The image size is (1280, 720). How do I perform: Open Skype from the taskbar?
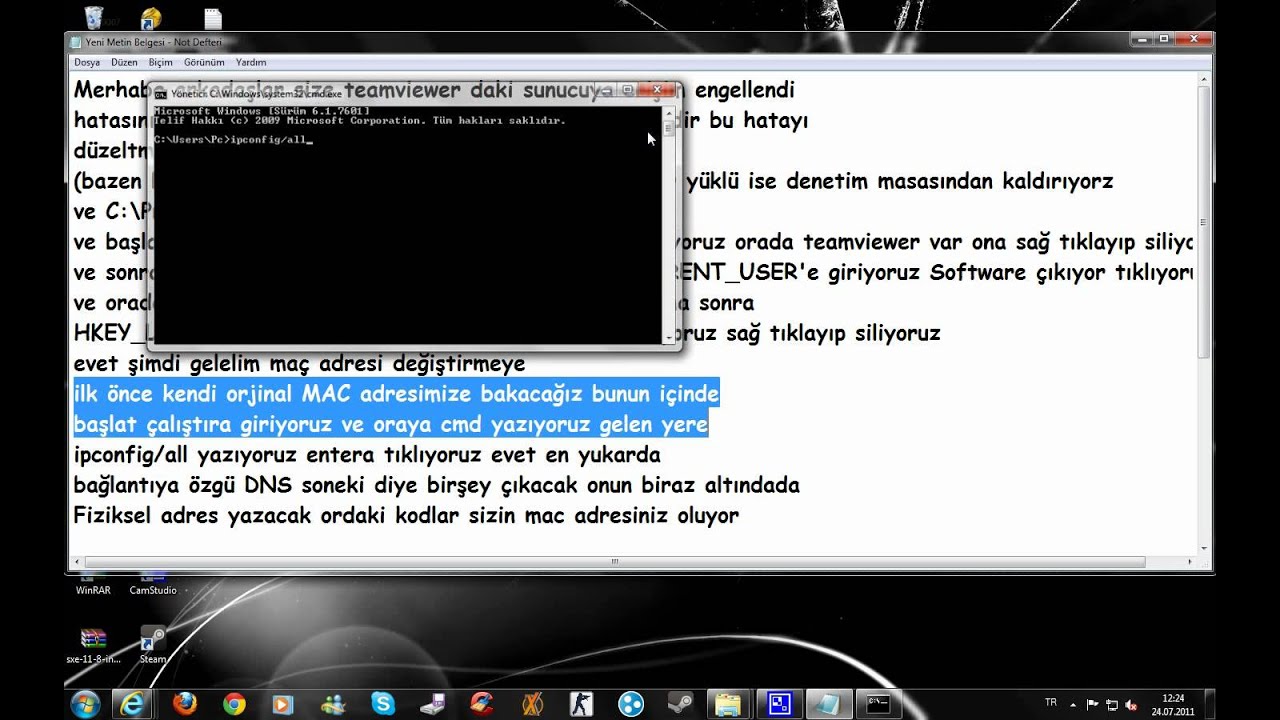pyautogui.click(x=382, y=704)
